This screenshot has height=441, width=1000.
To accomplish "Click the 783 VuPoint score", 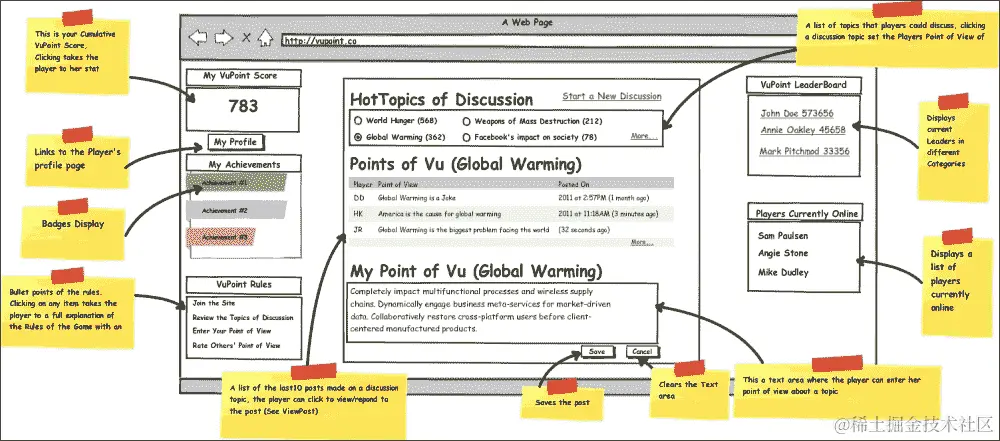I will (x=243, y=106).
